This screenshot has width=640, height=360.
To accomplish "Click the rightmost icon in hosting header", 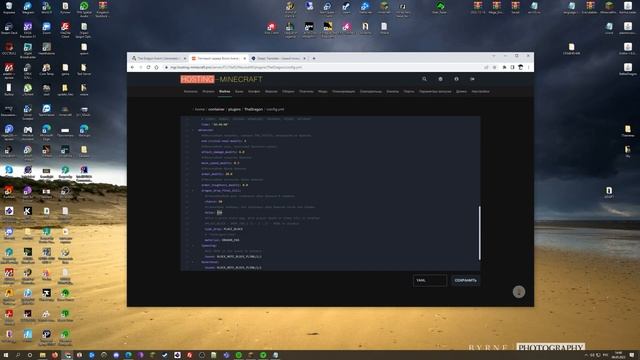I will [472, 79].
